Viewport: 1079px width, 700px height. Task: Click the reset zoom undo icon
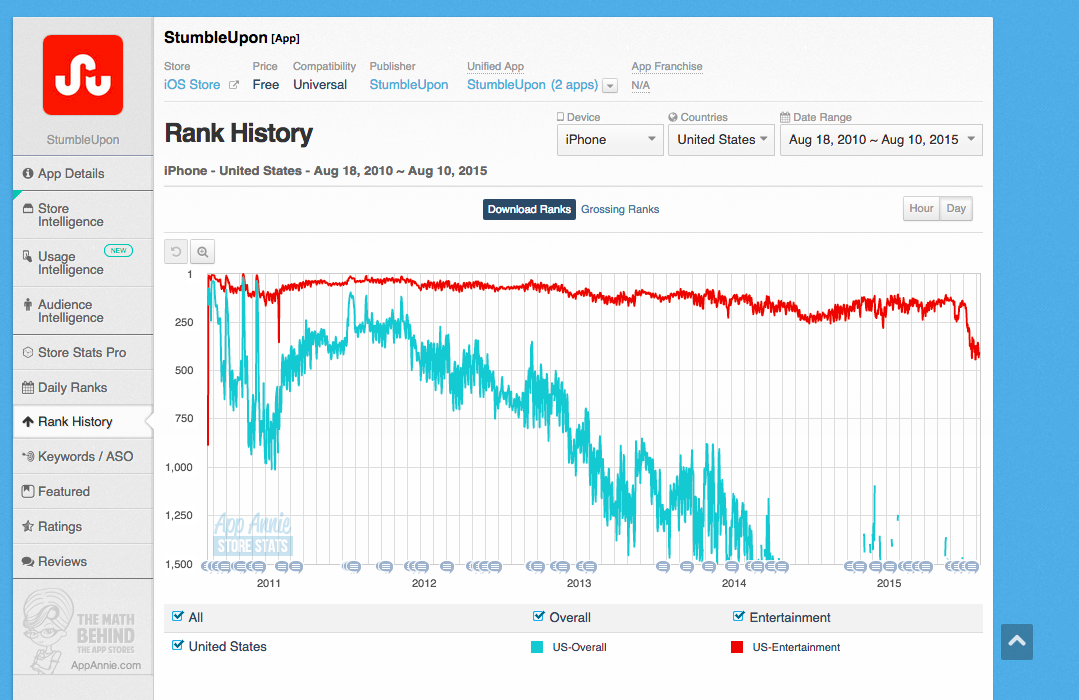click(x=176, y=251)
